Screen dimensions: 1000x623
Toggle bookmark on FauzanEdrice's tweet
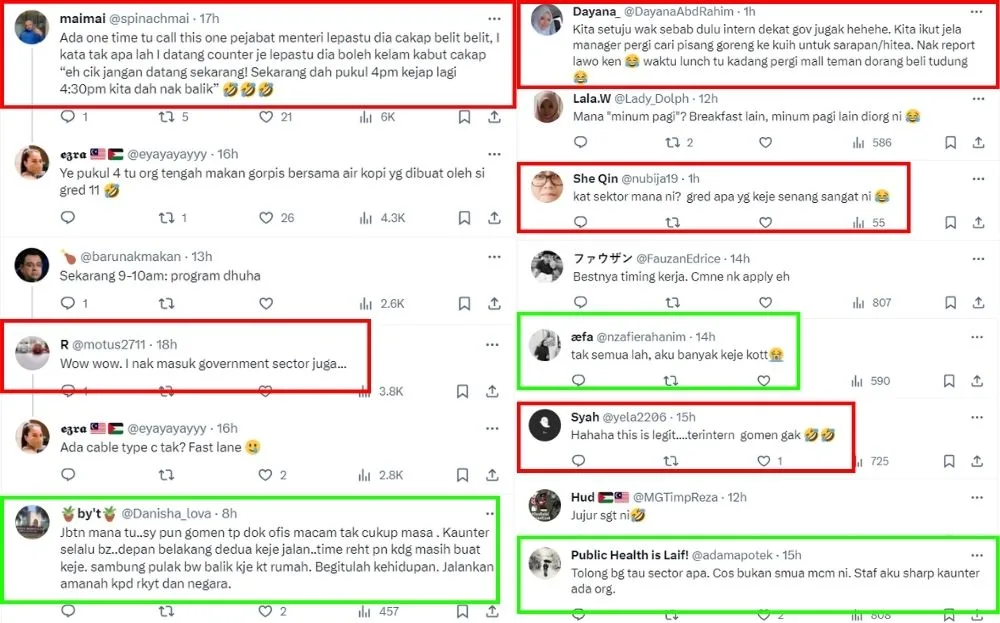[948, 303]
